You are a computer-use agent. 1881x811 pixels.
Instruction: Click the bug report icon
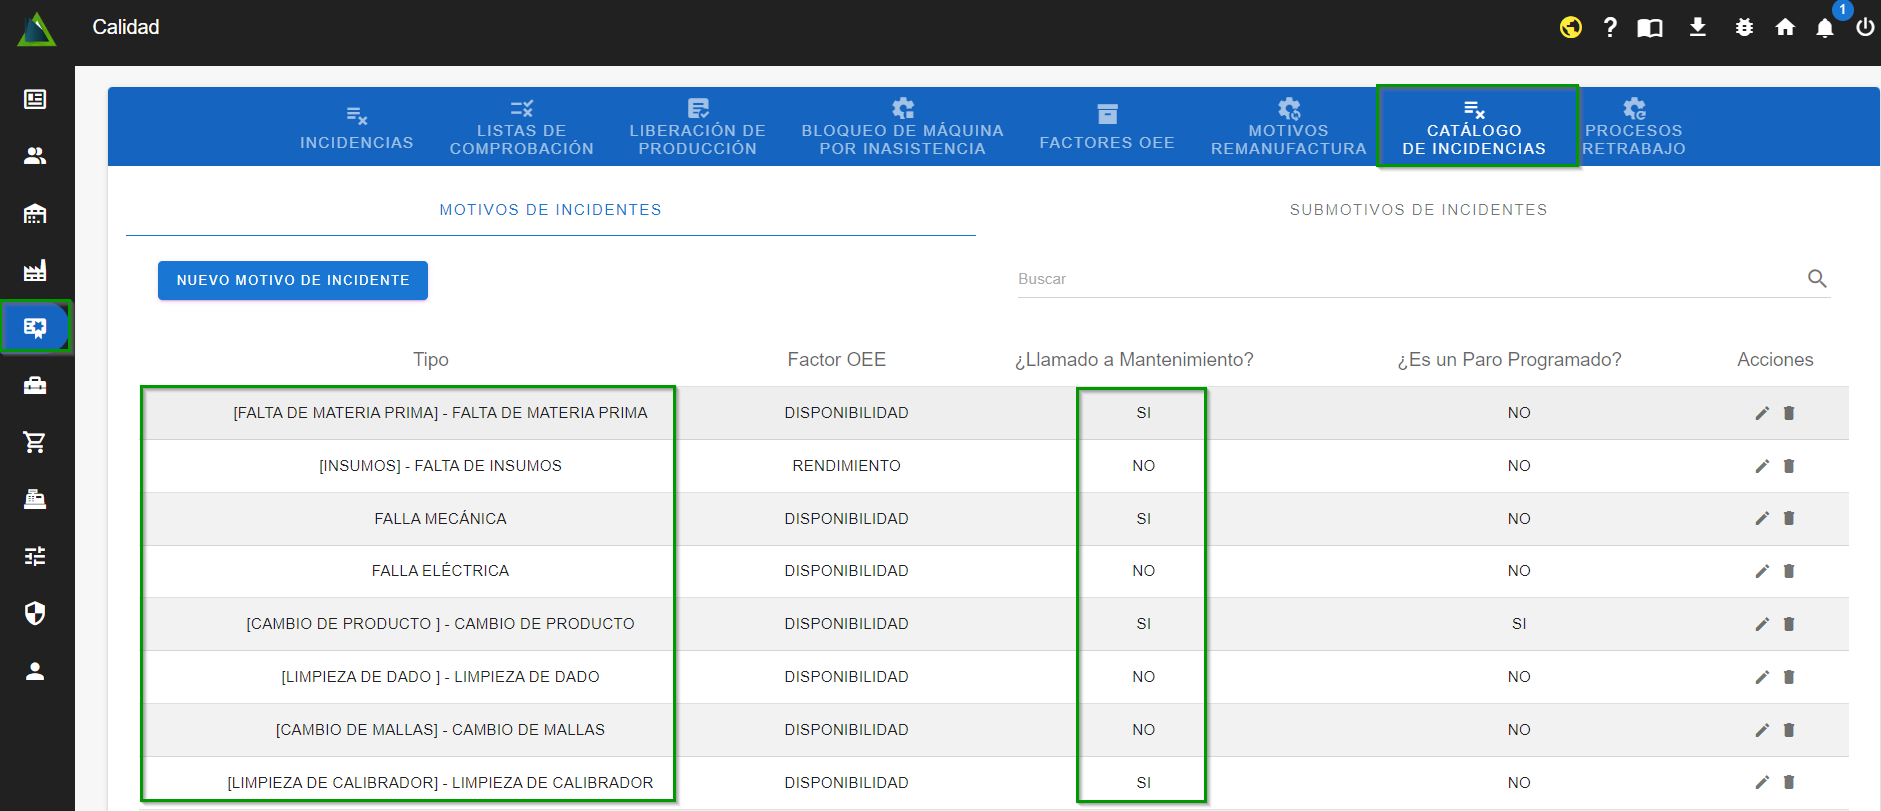click(1744, 28)
